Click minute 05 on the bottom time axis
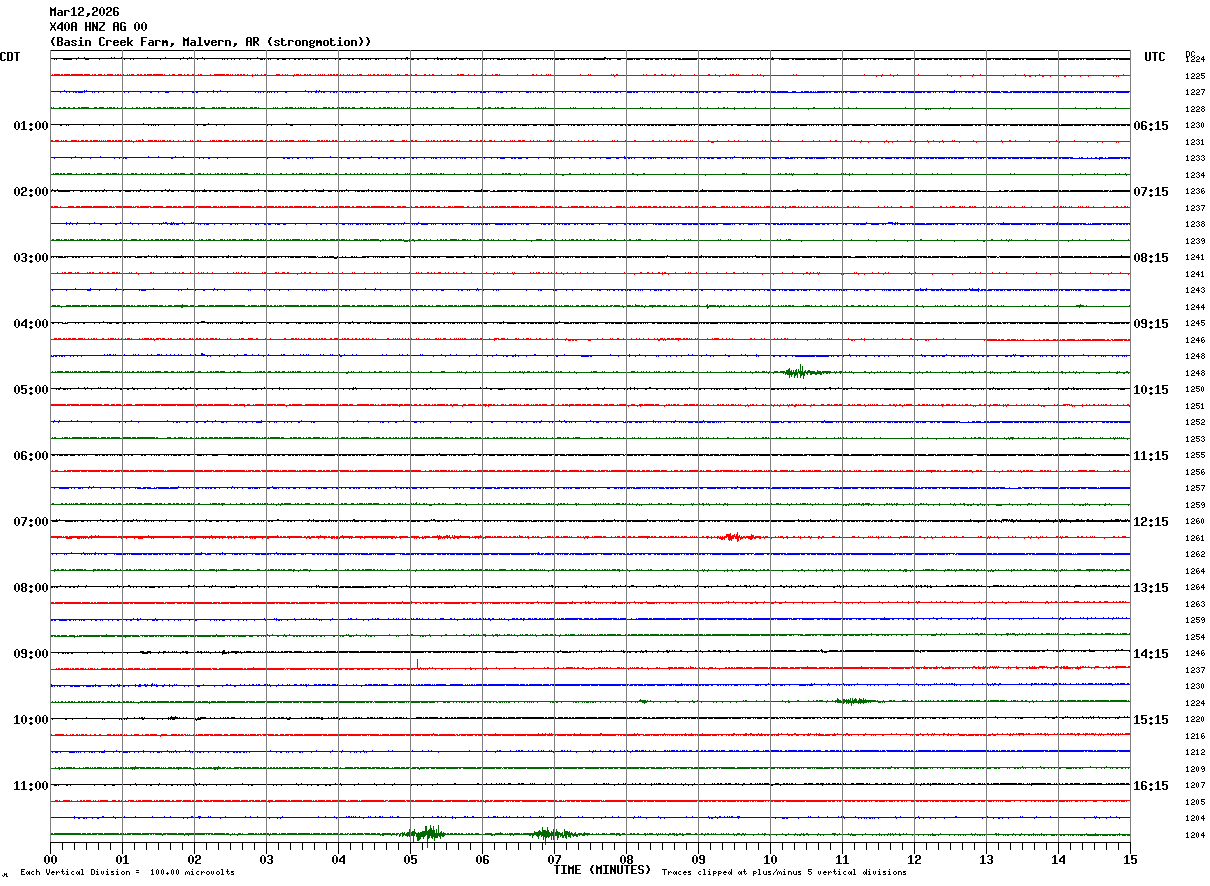Screen dimensions: 1210x886 coord(410,859)
